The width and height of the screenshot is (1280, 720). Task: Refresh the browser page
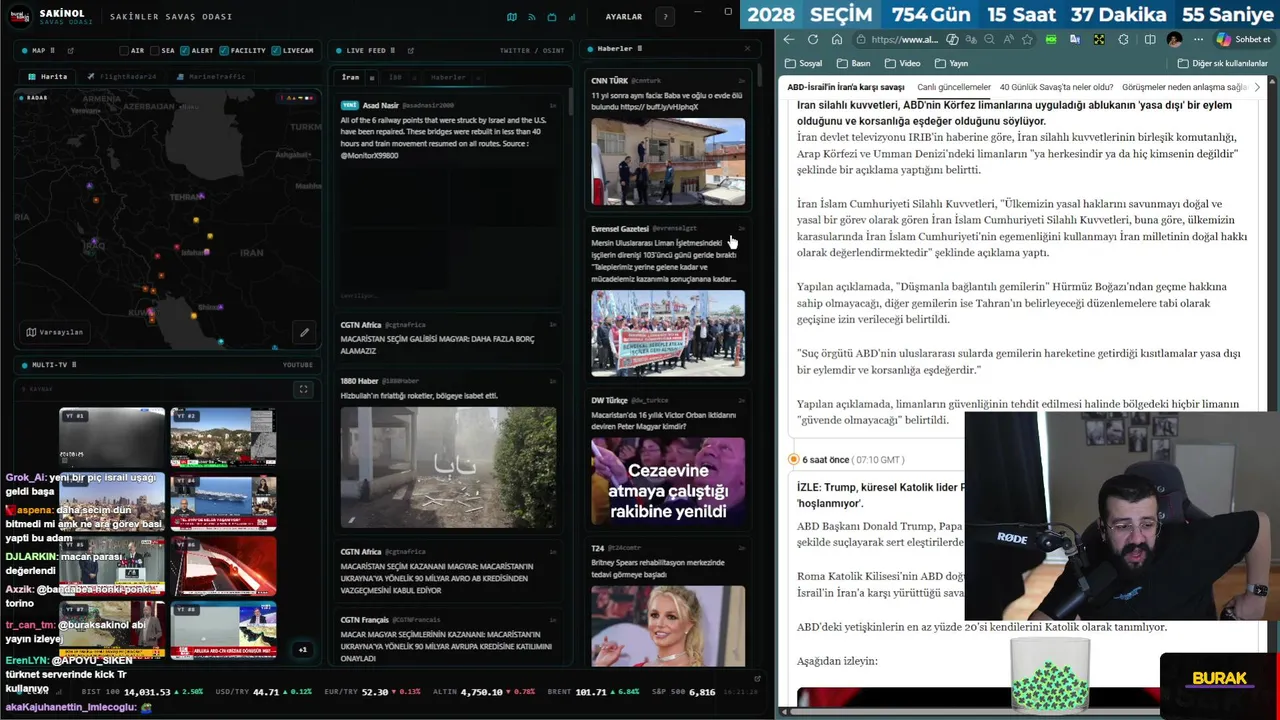point(813,39)
